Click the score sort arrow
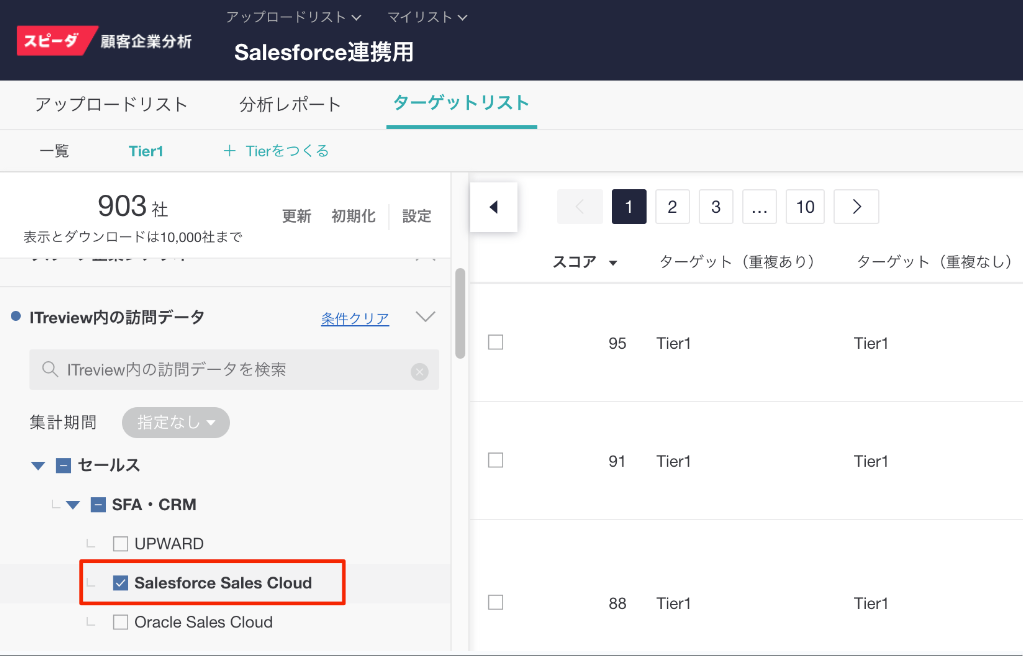The height and width of the screenshot is (656, 1023). click(x=613, y=263)
